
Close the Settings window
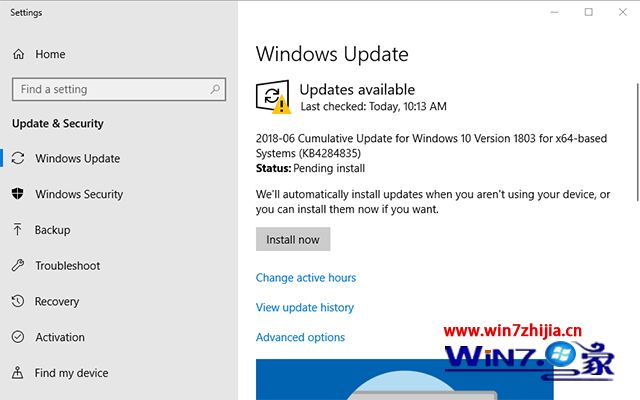tap(622, 12)
